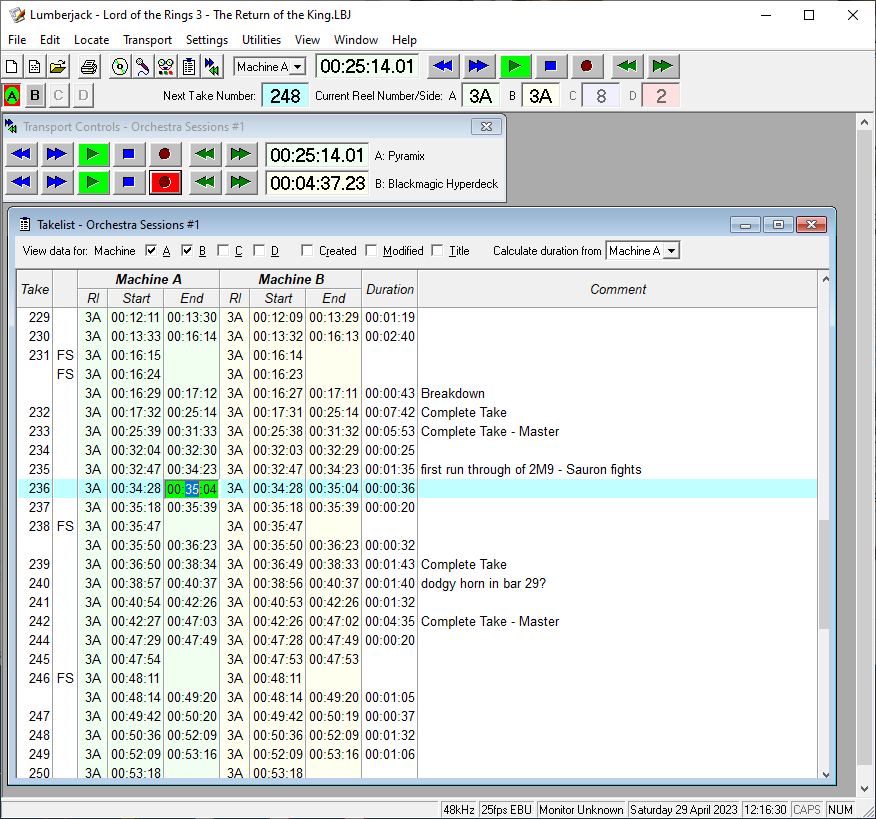Print using the printer toolbar icon
Screen dimensions: 876x819
[89, 67]
